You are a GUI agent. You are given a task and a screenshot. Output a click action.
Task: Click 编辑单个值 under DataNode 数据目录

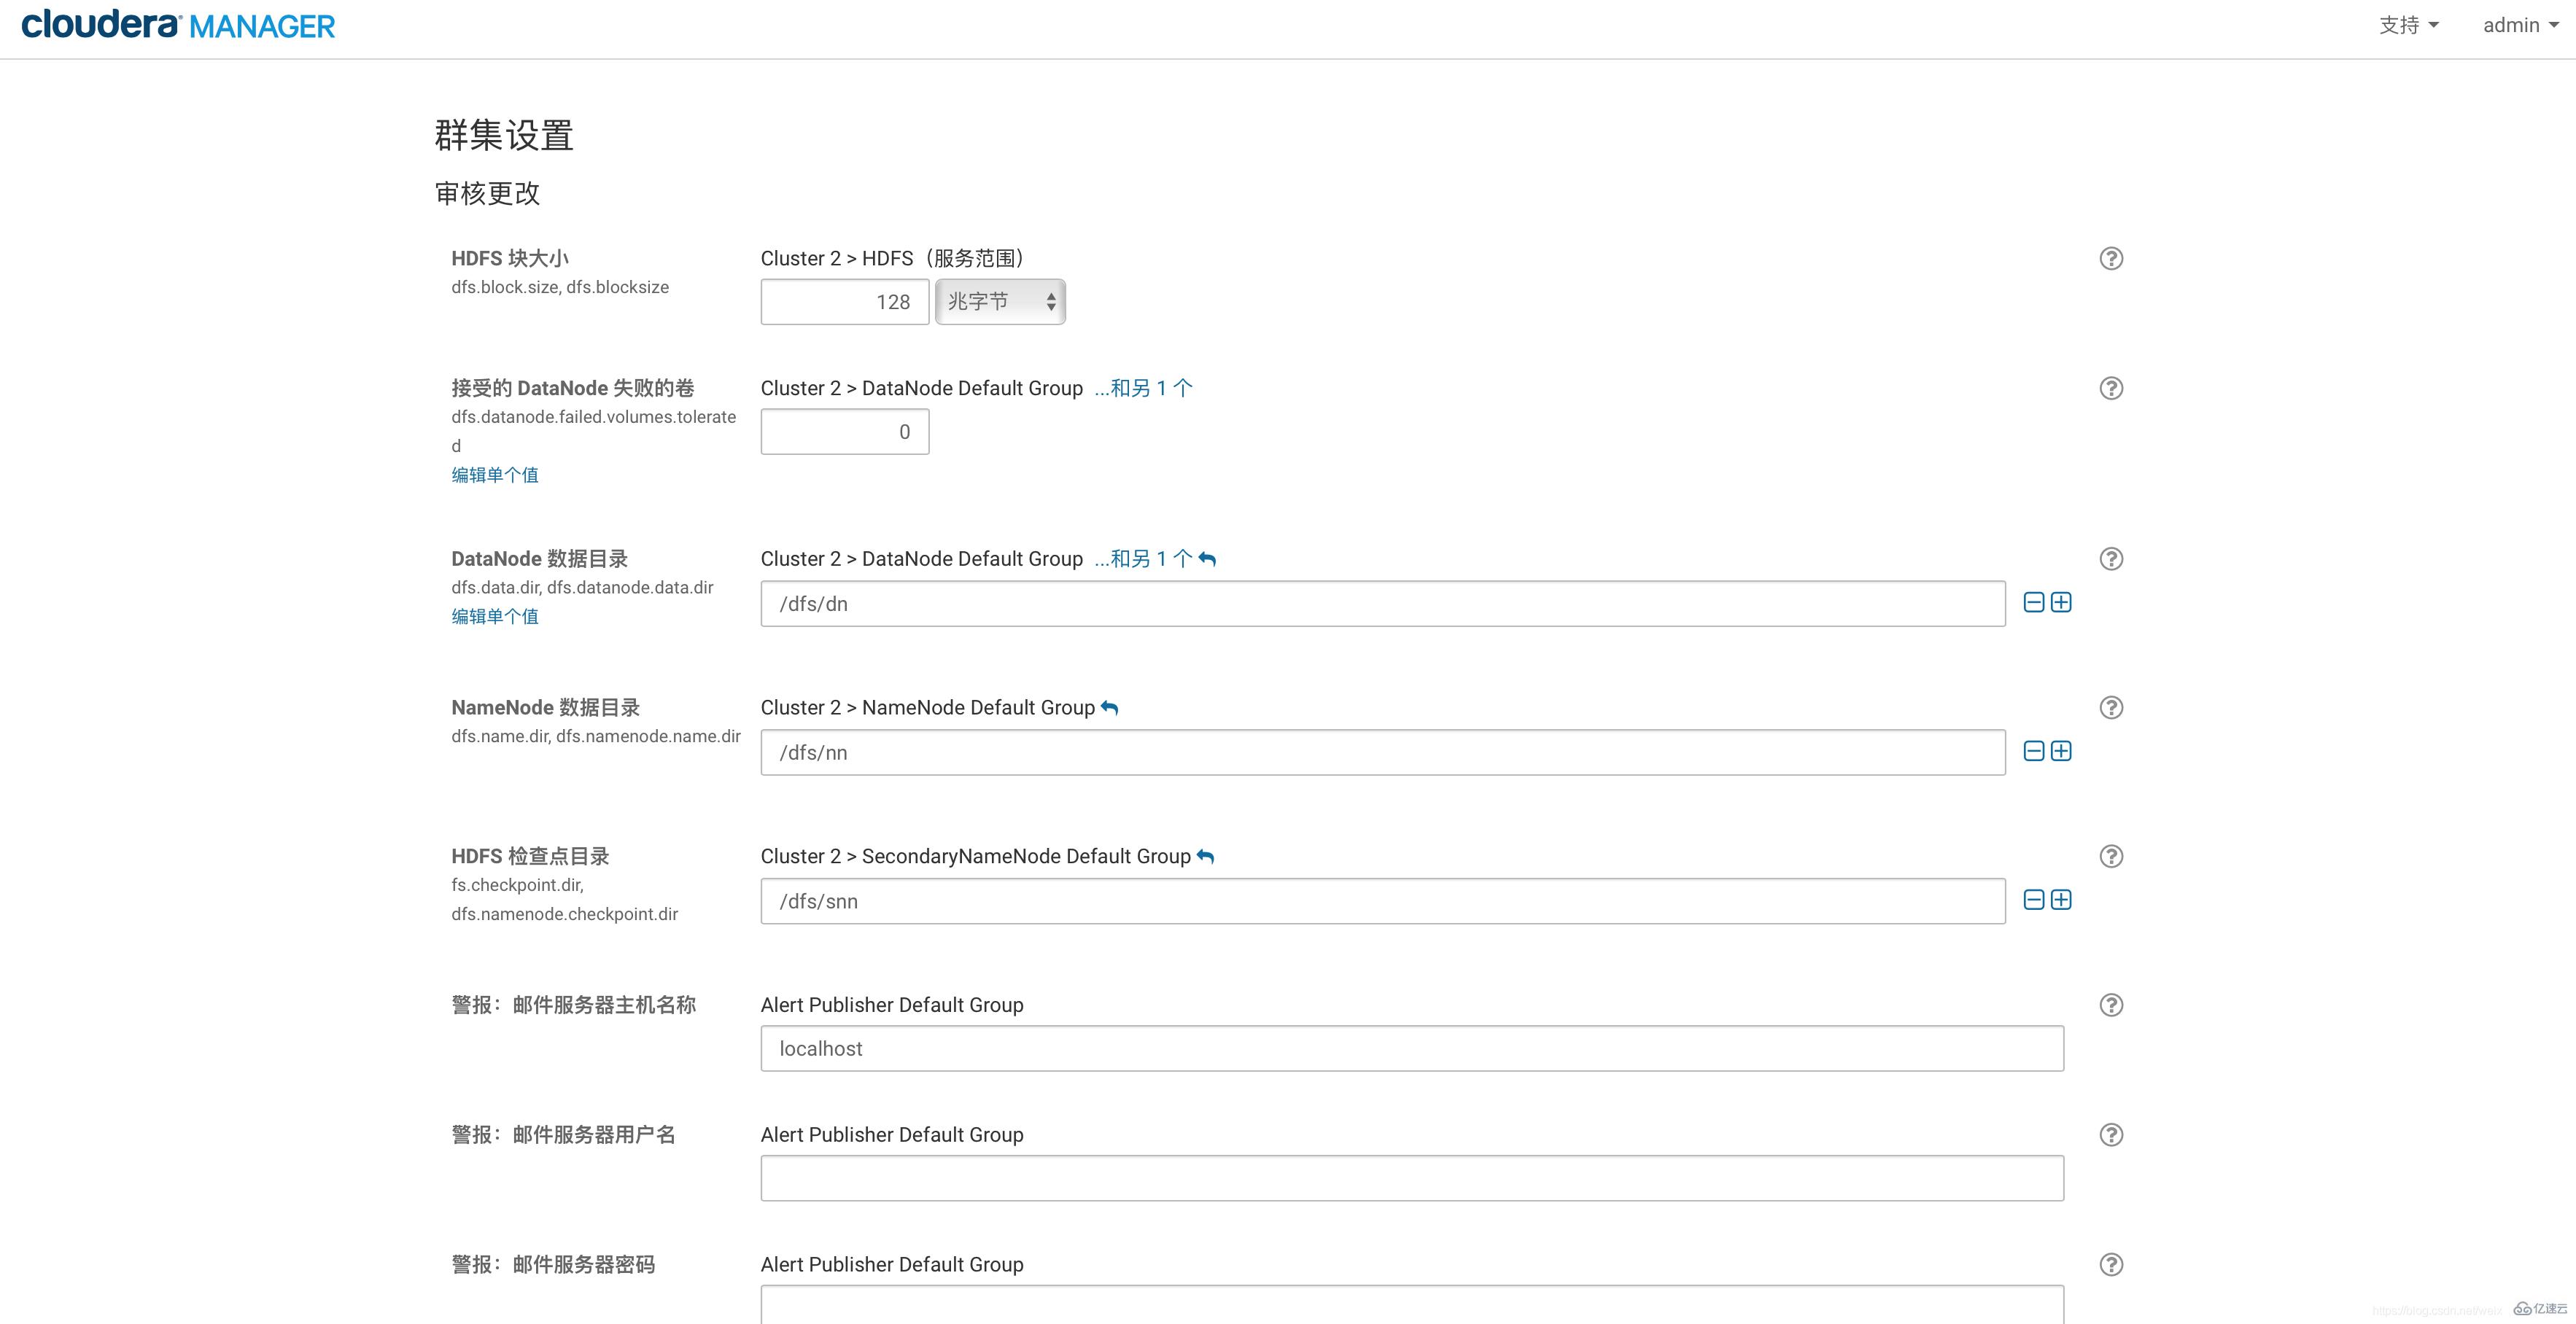(495, 616)
